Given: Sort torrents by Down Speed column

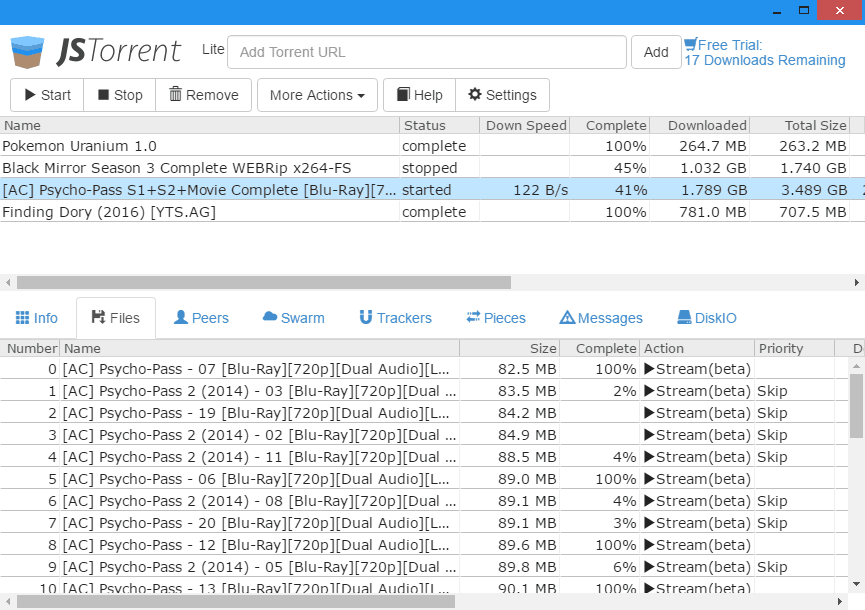Looking at the screenshot, I should click(x=525, y=125).
